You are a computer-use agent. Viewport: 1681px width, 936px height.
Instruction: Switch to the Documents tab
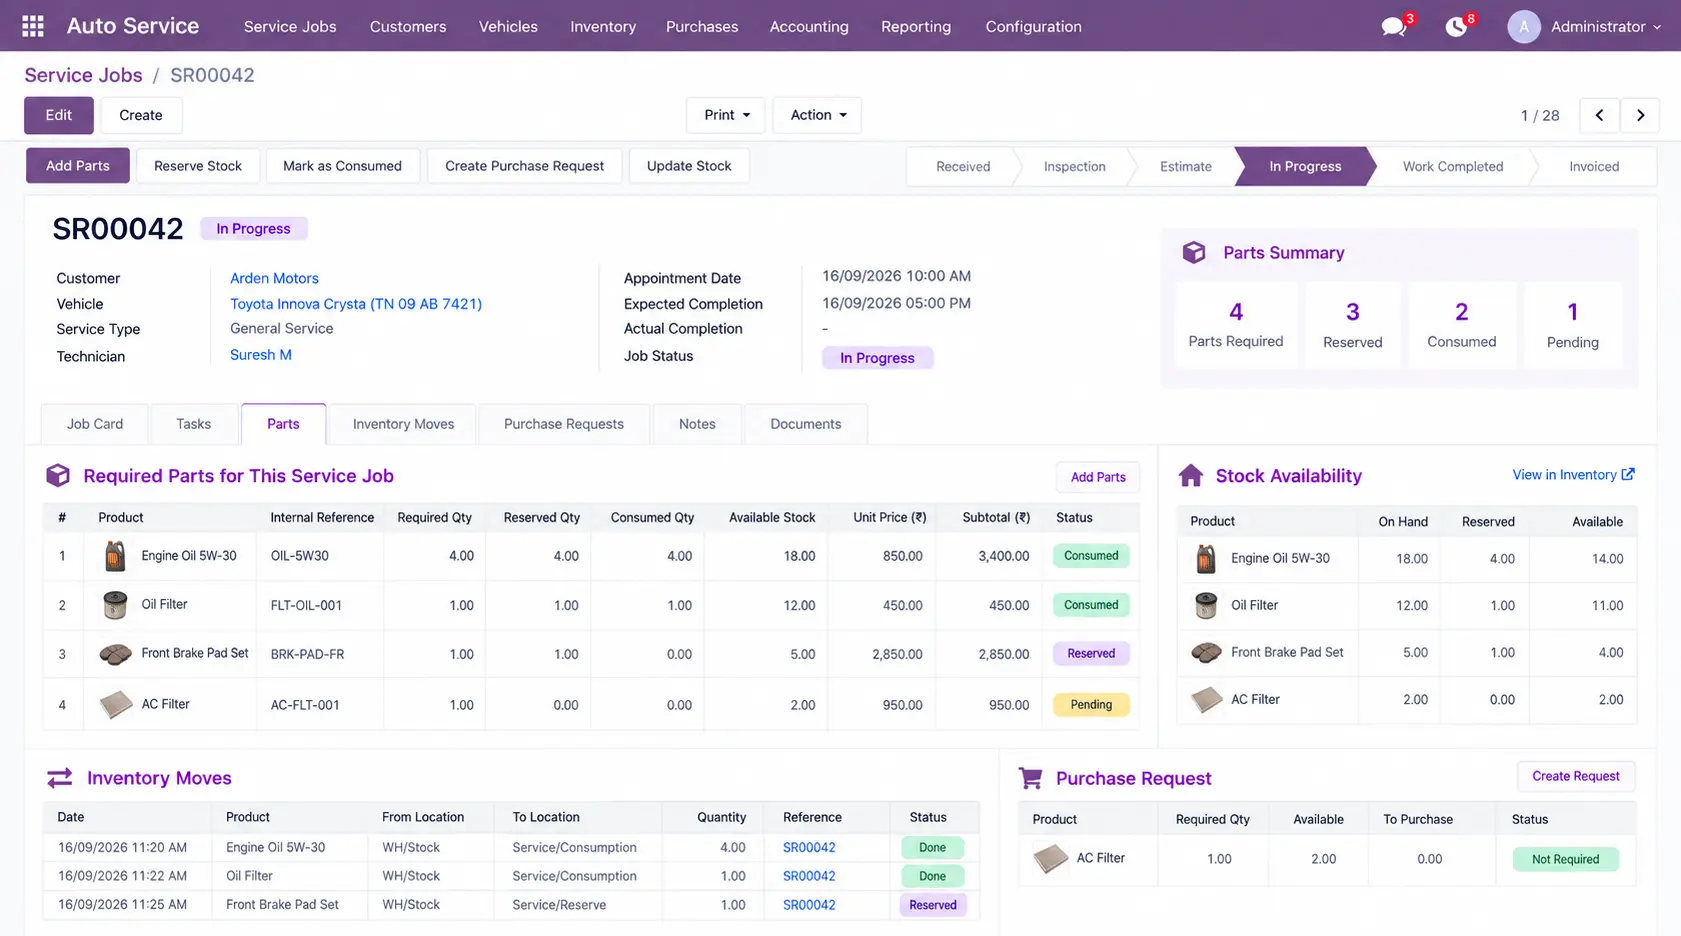[x=806, y=424]
